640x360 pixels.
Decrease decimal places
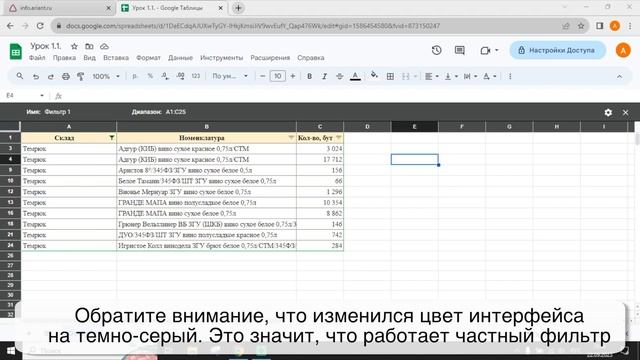tap(165, 76)
